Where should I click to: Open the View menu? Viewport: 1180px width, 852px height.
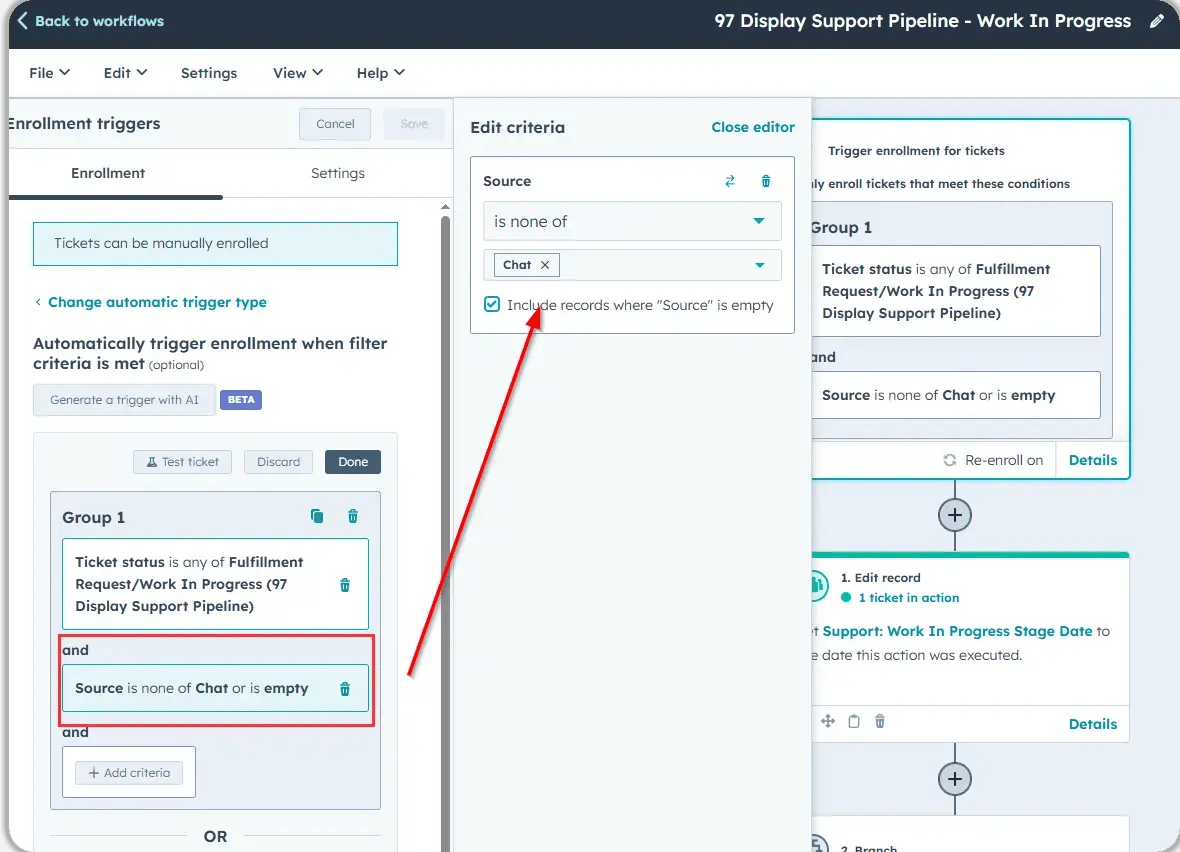(296, 72)
